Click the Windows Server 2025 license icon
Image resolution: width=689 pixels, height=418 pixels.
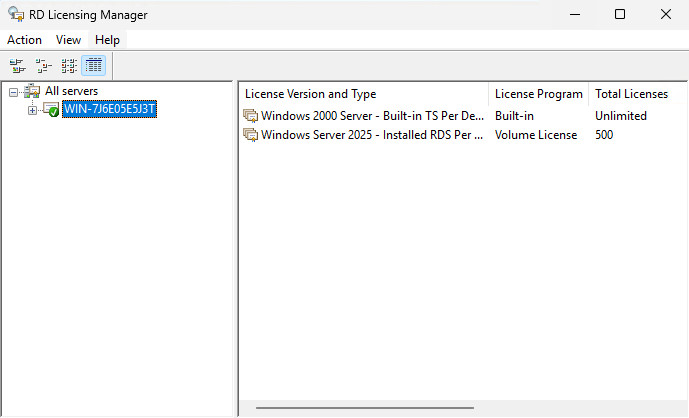pyautogui.click(x=250, y=135)
